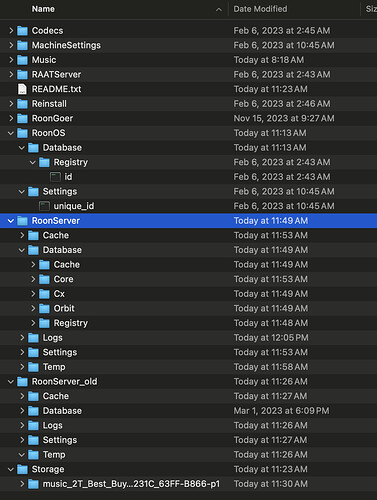Collapse the Storage folder

point(11,469)
